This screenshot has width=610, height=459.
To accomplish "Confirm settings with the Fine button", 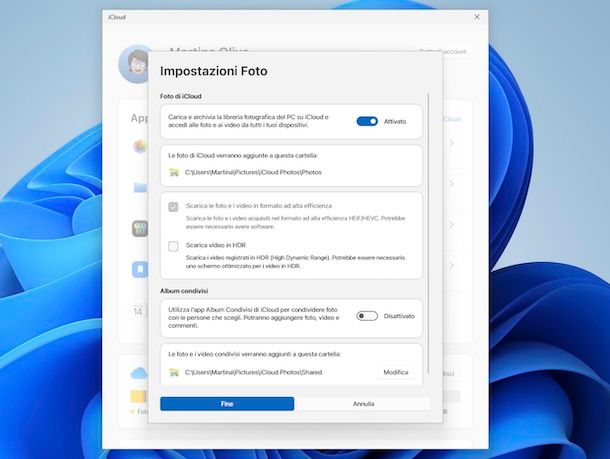I will tap(227, 404).
